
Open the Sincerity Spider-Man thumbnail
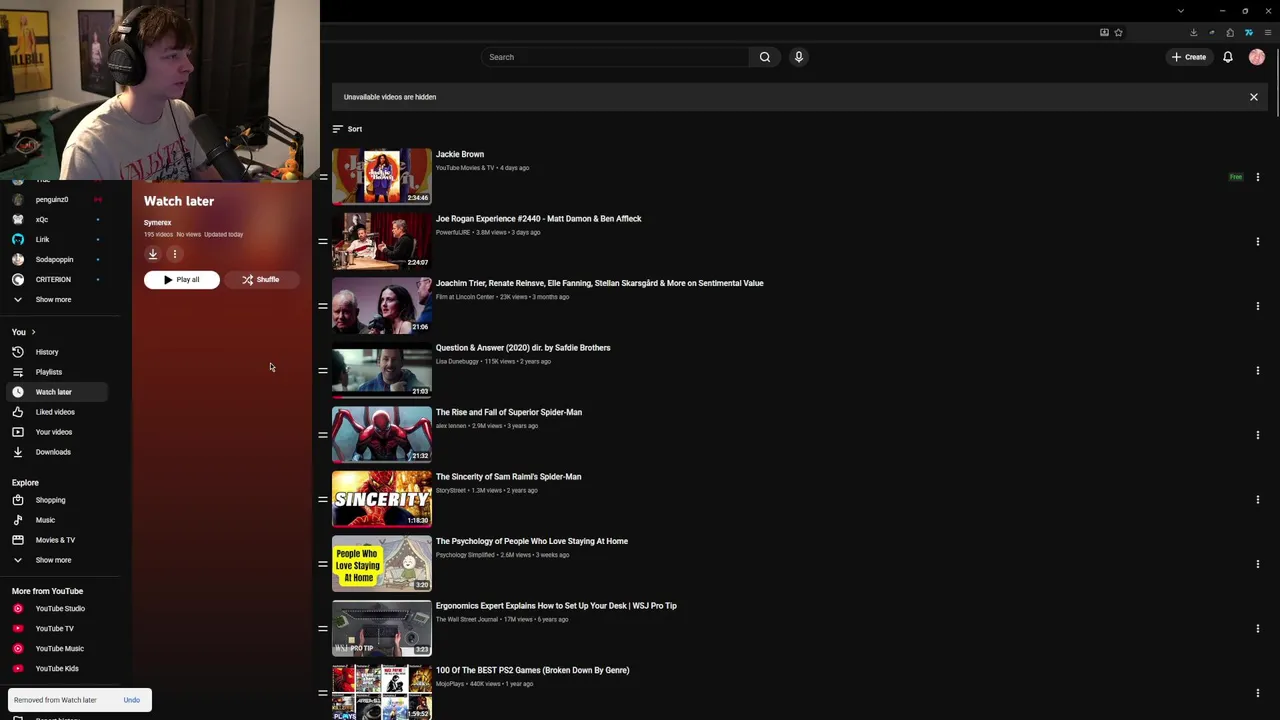(382, 499)
